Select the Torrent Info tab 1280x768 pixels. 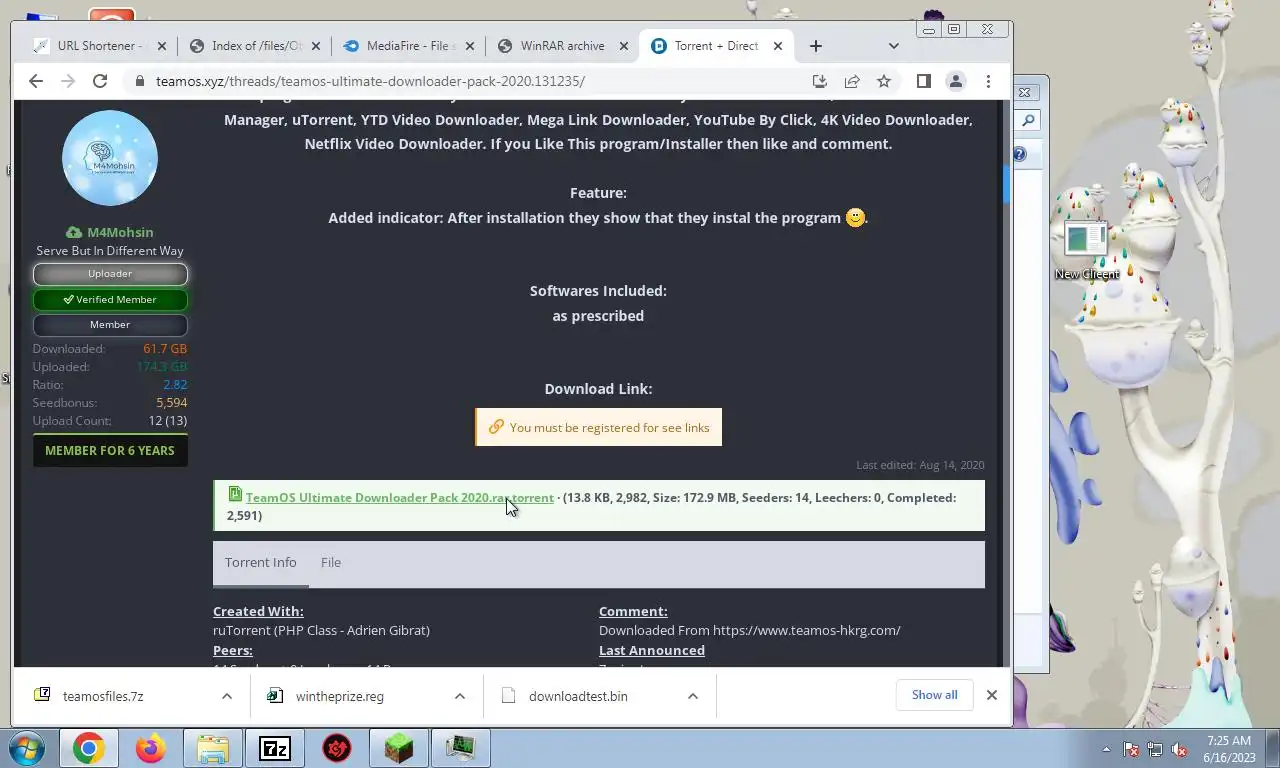260,563
